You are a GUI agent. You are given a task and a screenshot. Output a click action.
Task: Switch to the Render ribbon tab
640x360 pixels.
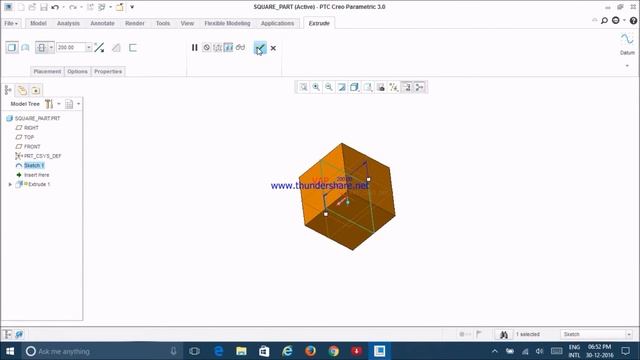[x=135, y=23]
